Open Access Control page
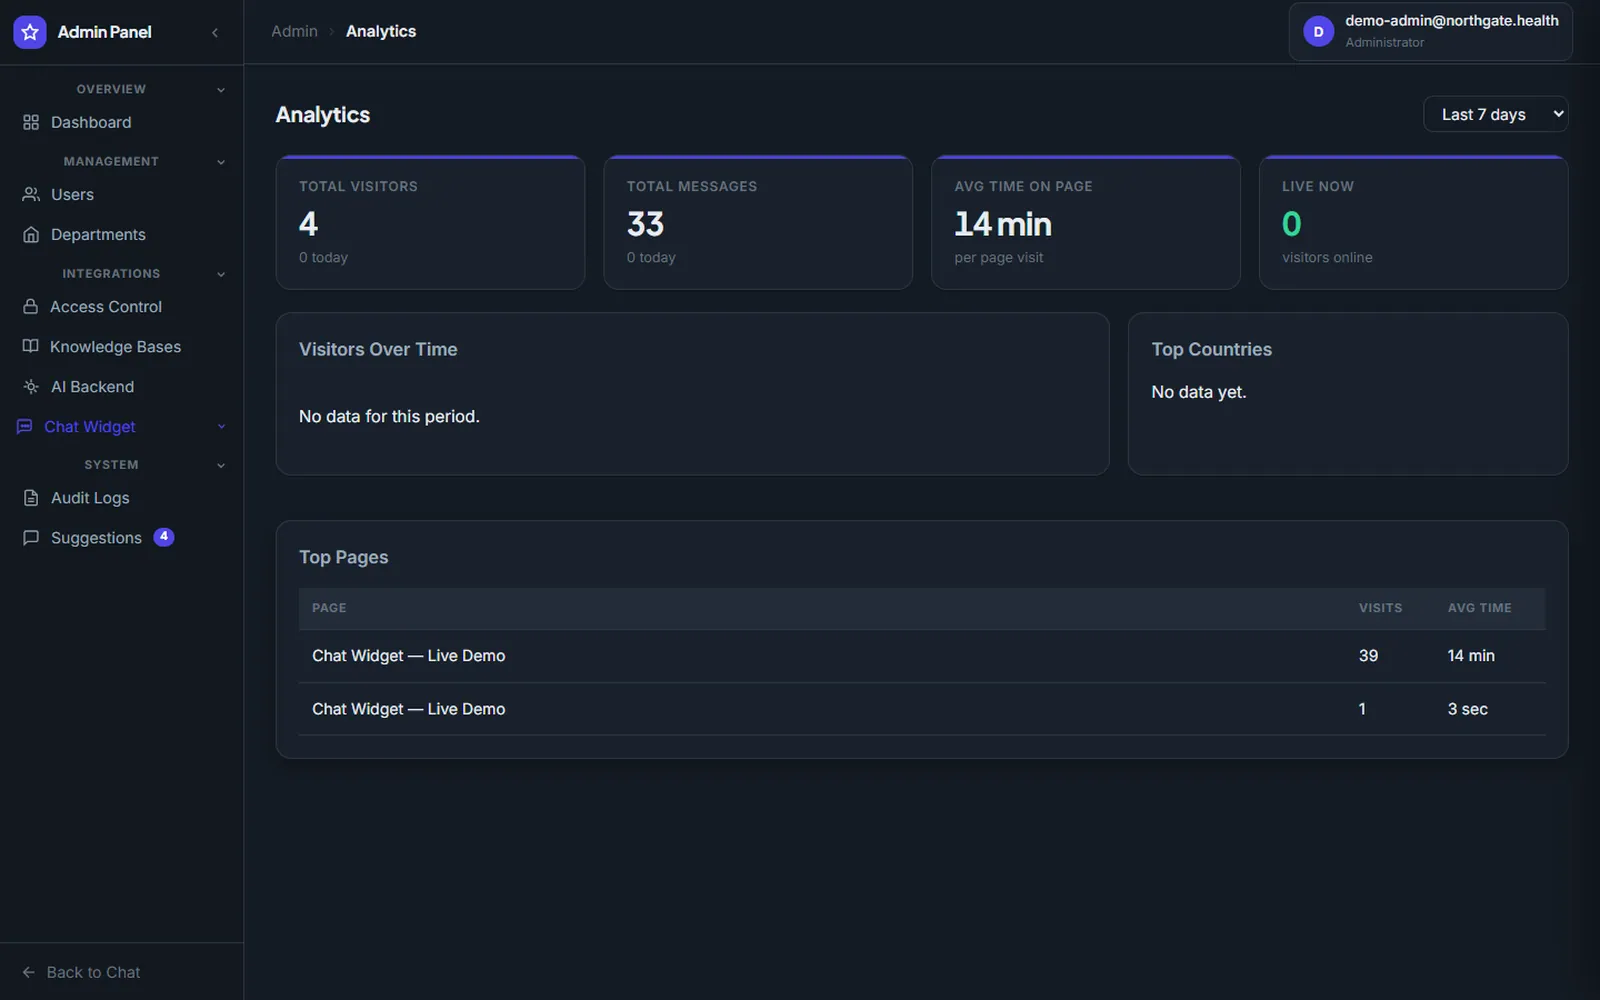Viewport: 1600px width, 1000px height. 120,306
